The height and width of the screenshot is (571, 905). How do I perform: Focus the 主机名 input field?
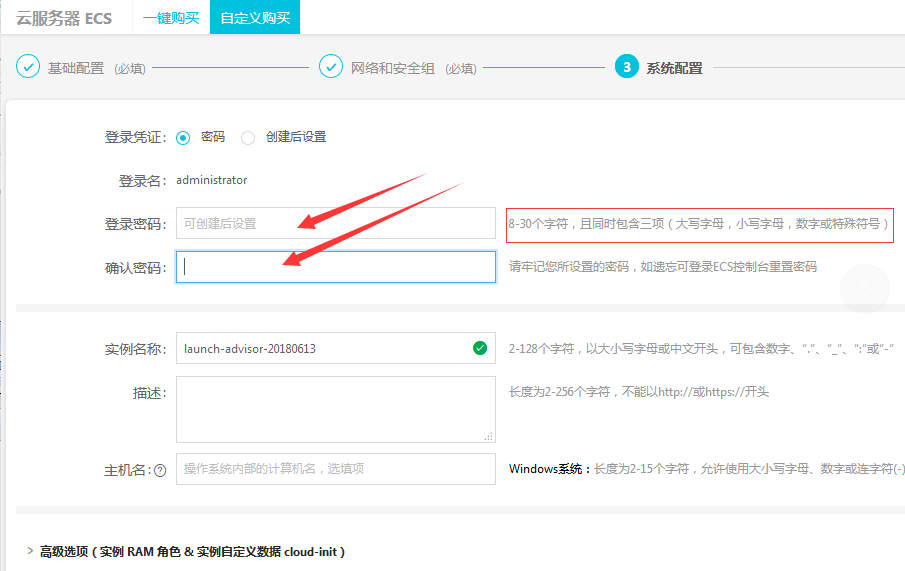[335, 469]
